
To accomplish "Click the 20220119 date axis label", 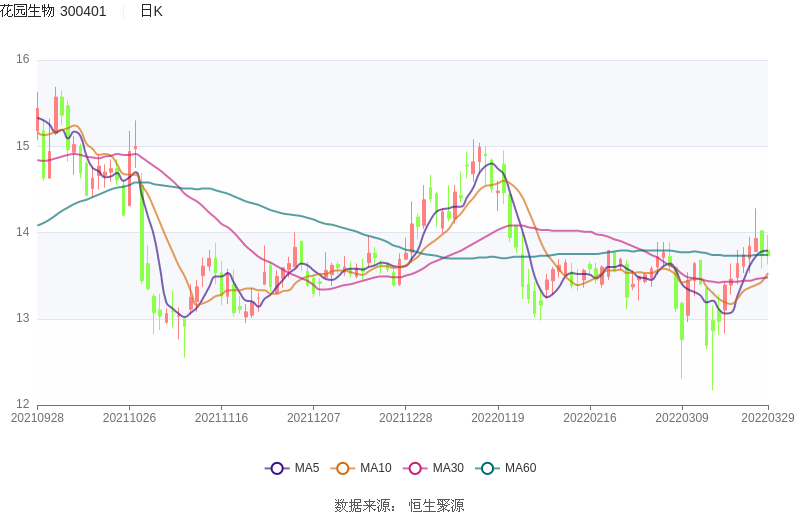I will [497, 418].
